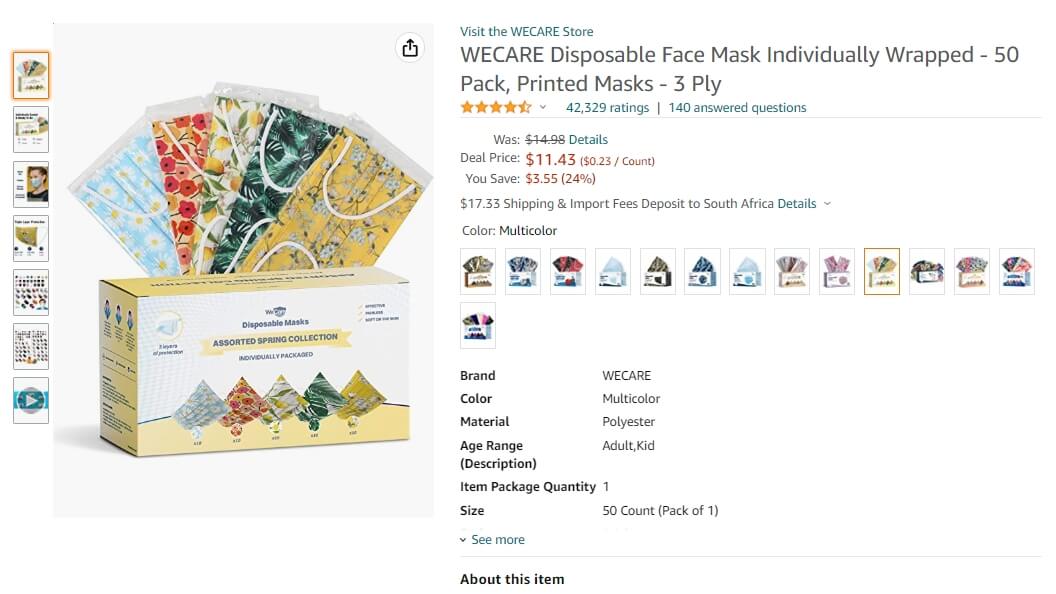
Task: Click the 4.5-star rating stars
Action: (494, 107)
